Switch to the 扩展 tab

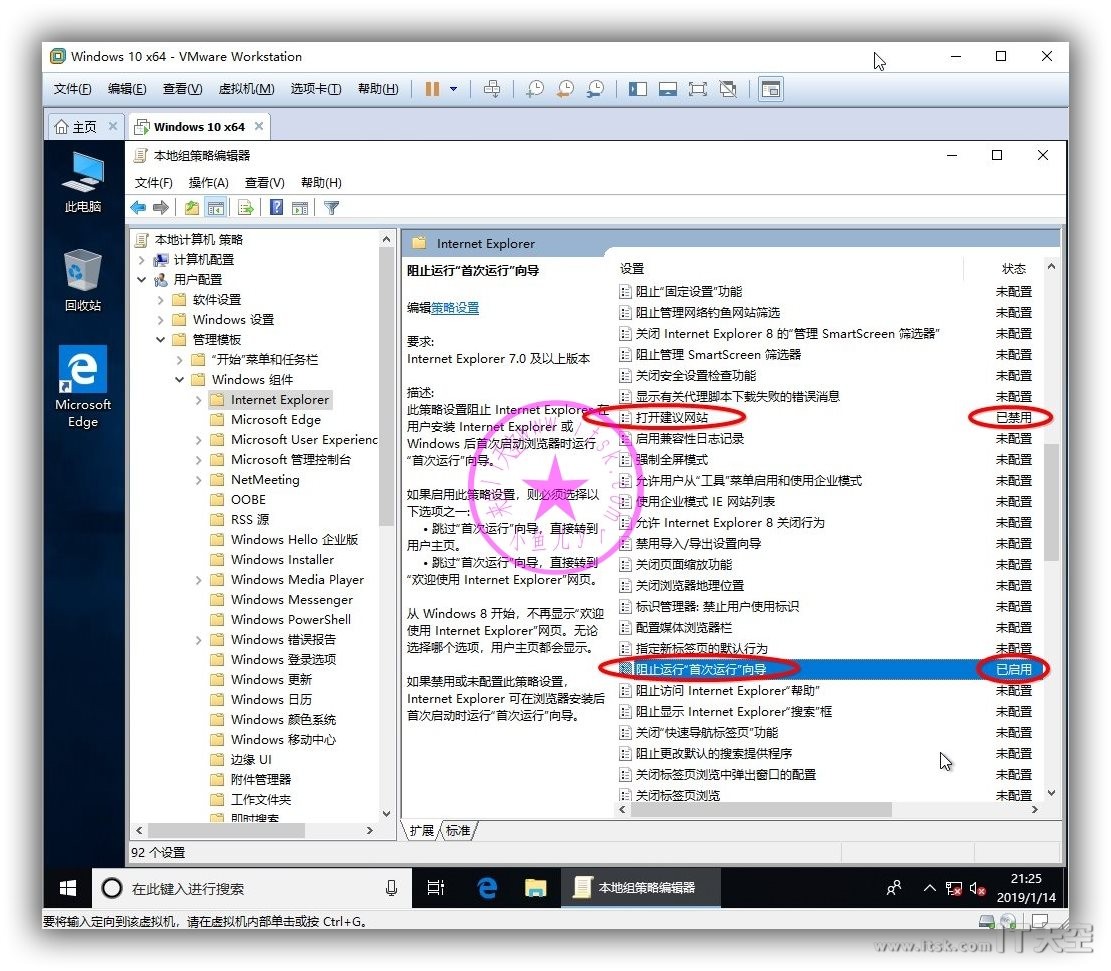(x=422, y=830)
